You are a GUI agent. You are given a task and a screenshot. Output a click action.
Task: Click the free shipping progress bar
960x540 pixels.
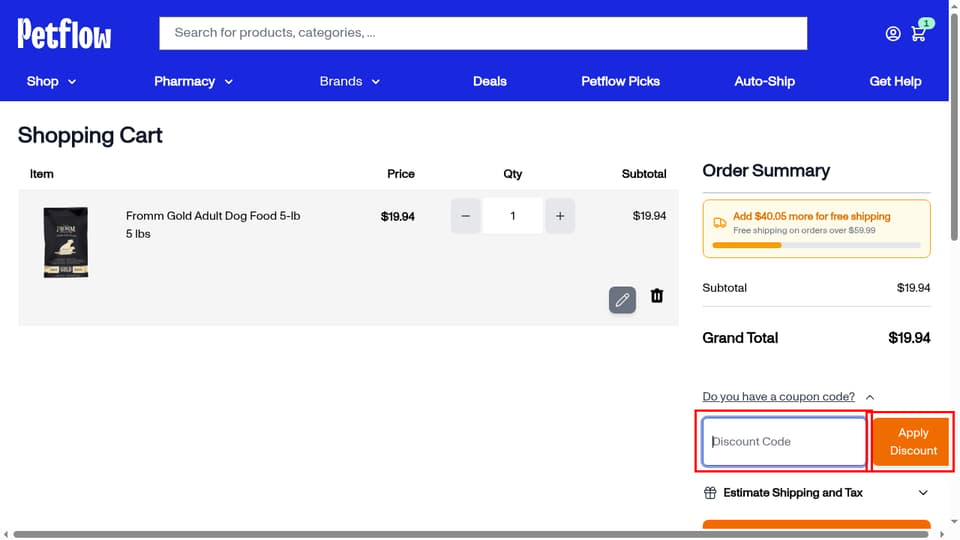(816, 246)
